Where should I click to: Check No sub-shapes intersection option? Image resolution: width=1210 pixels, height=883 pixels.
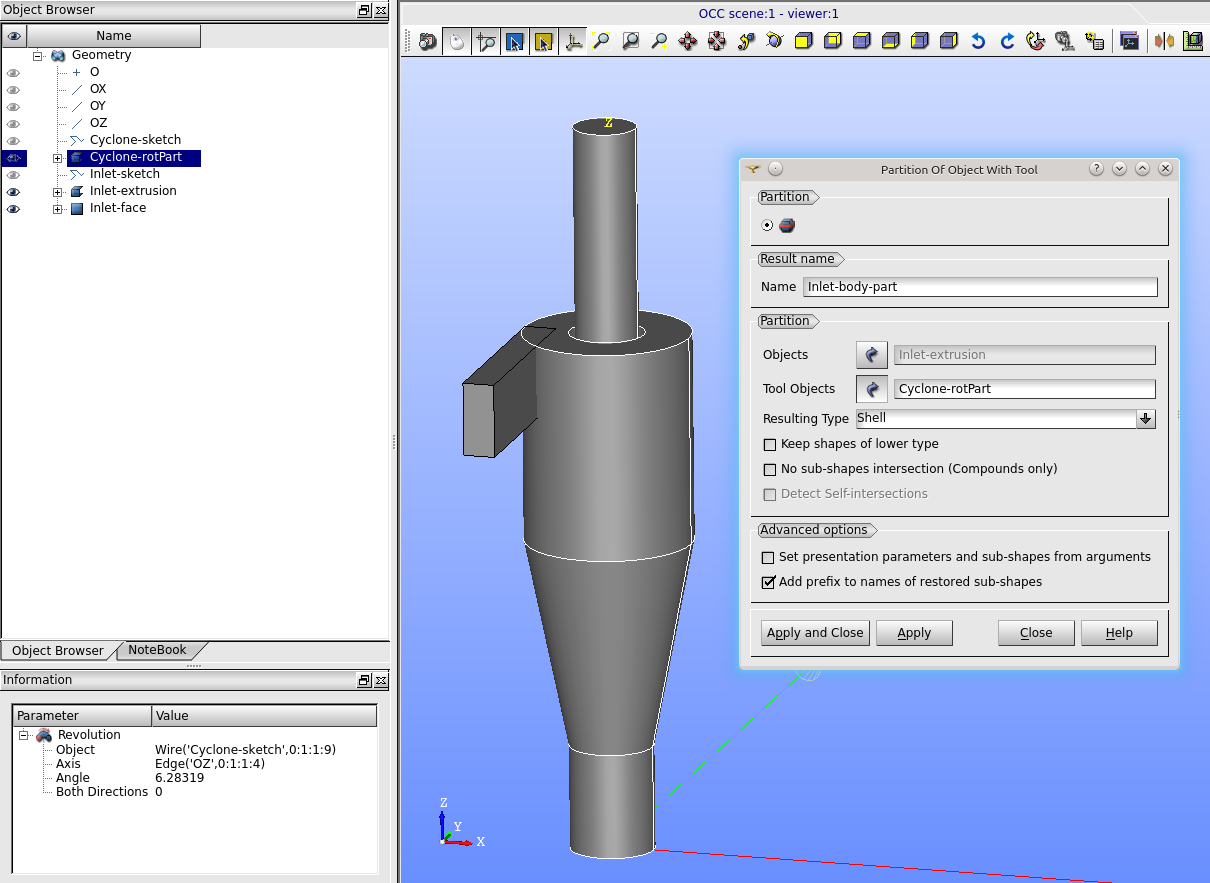[770, 469]
